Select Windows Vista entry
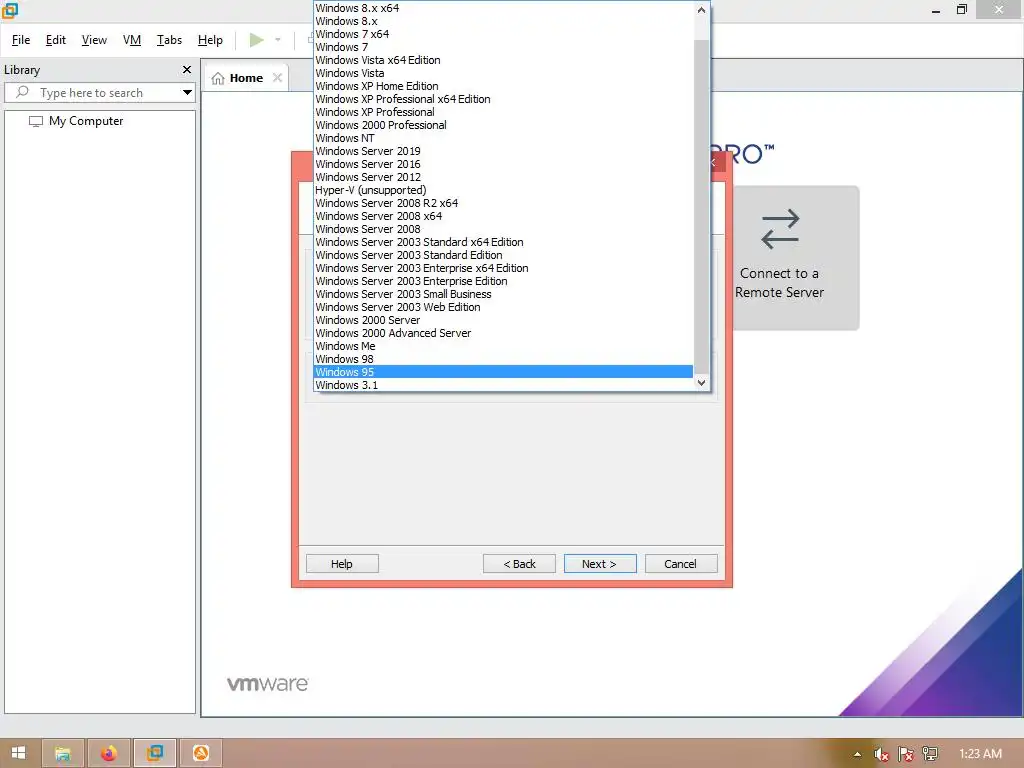The width and height of the screenshot is (1024, 768). (x=503, y=73)
